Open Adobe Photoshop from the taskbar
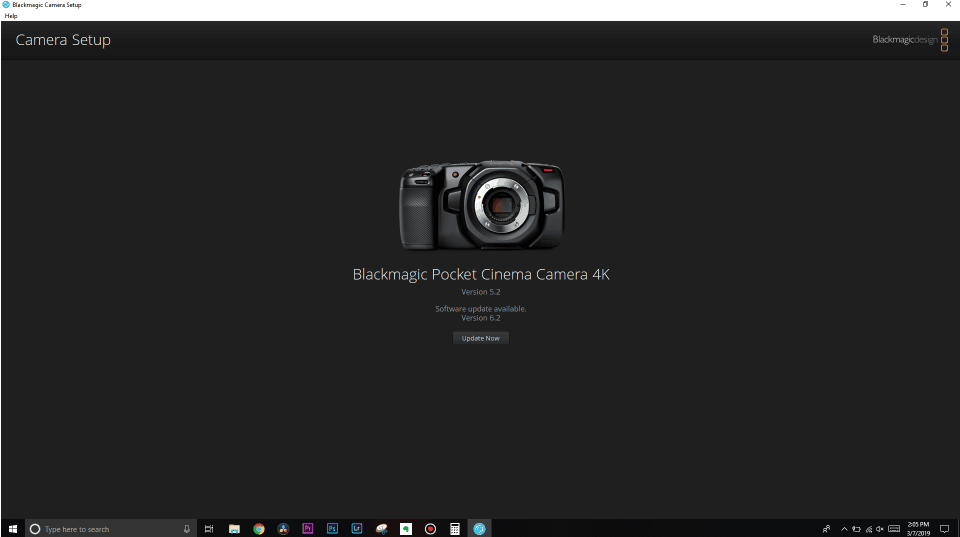This screenshot has width=960, height=537. point(332,528)
